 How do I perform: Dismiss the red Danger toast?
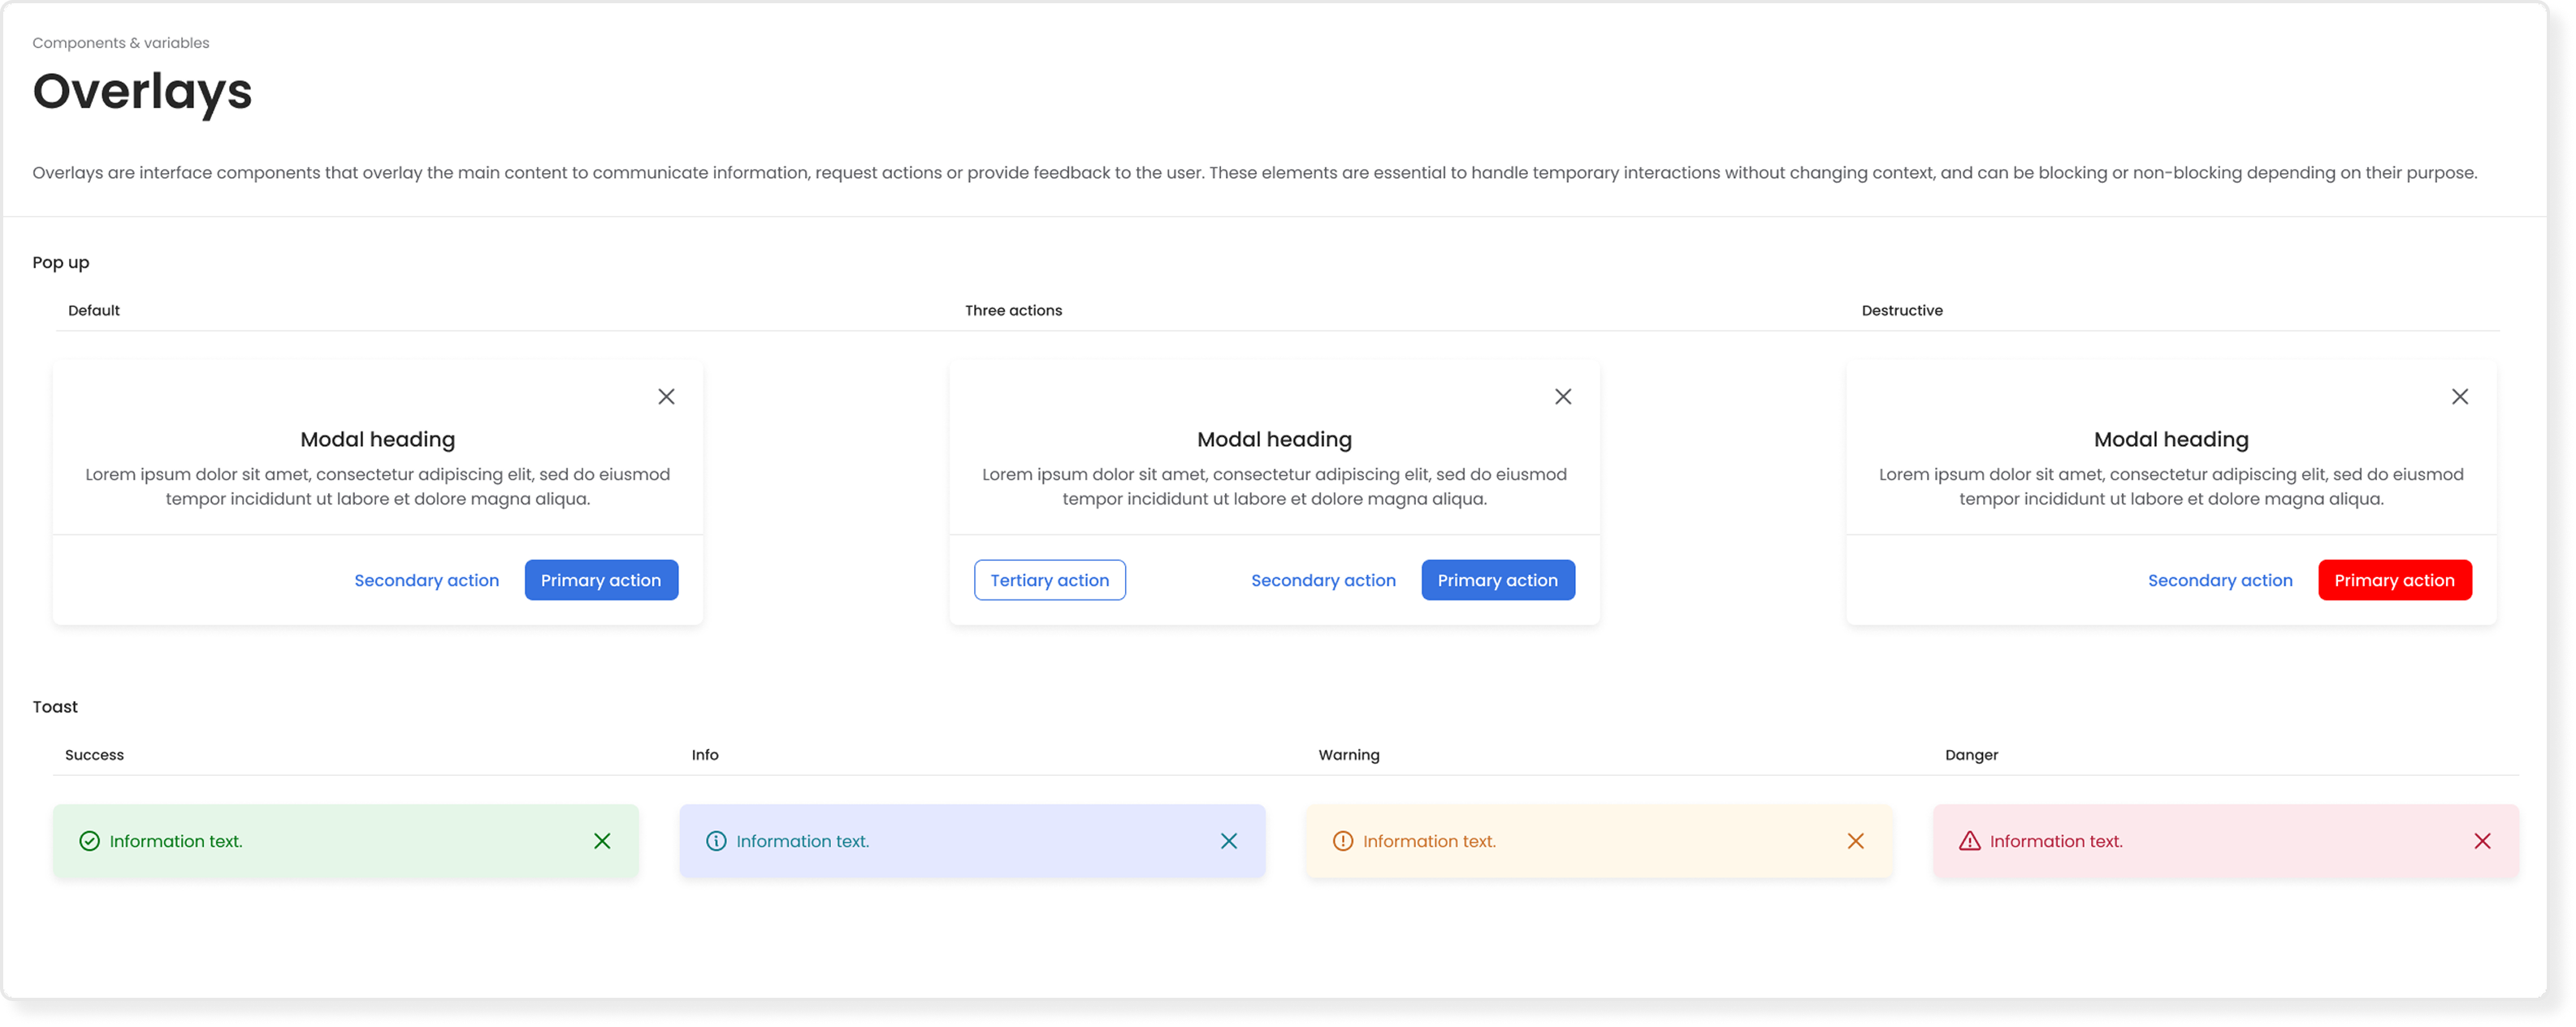click(2482, 841)
